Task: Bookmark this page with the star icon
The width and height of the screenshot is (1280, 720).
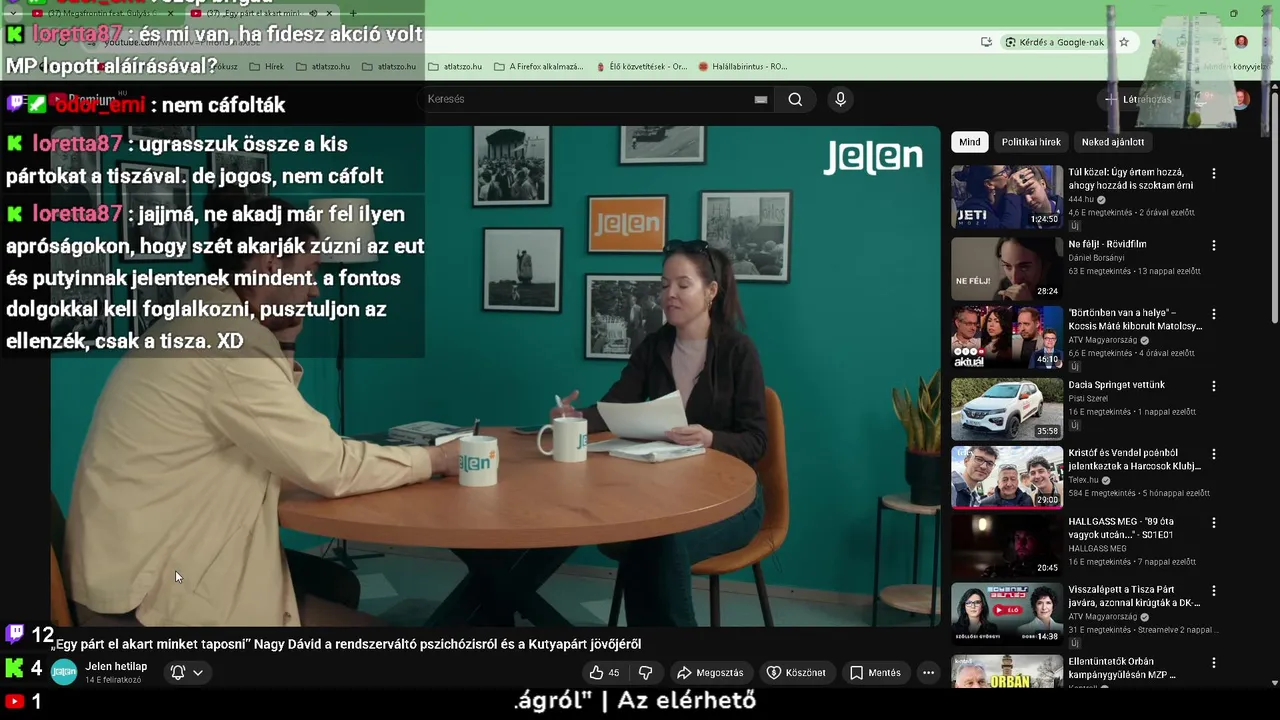Action: click(1124, 42)
